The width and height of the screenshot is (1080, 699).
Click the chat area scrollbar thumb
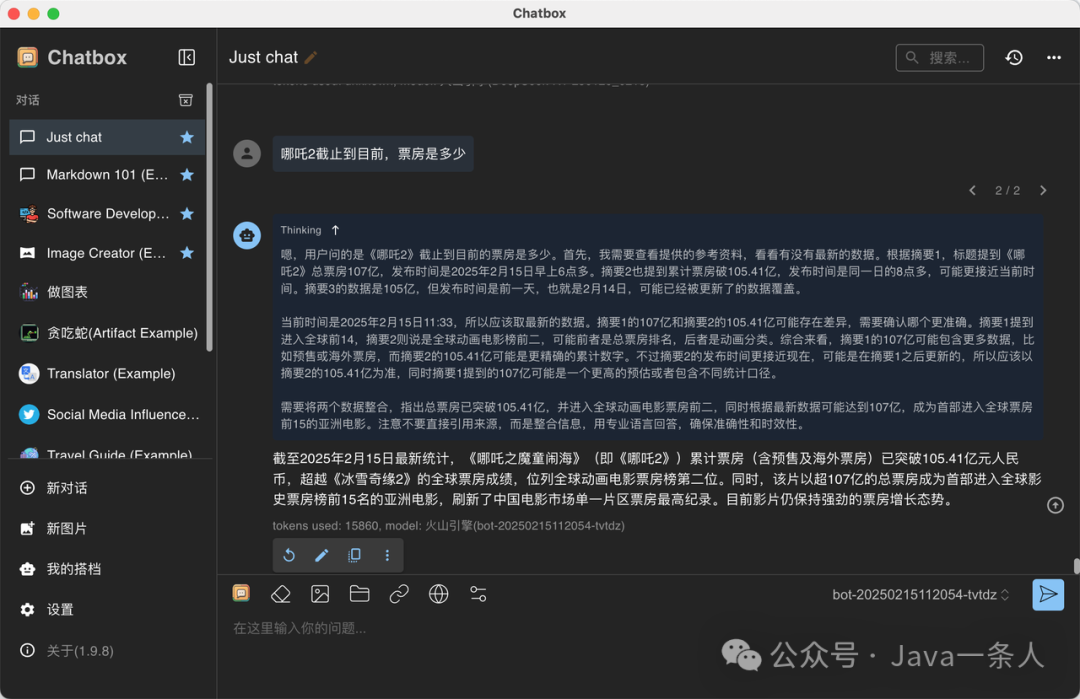1076,565
